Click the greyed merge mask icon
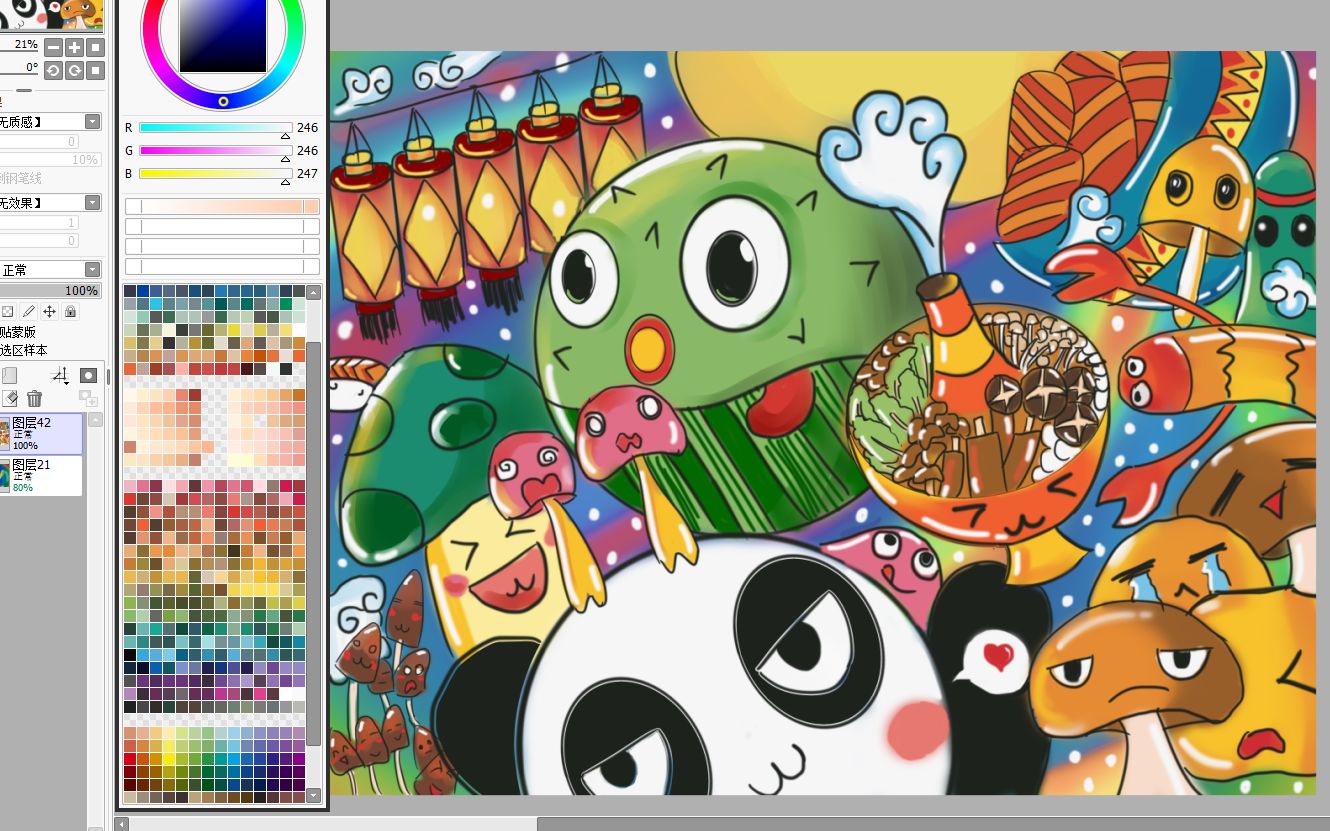1330x831 pixels. [88, 399]
